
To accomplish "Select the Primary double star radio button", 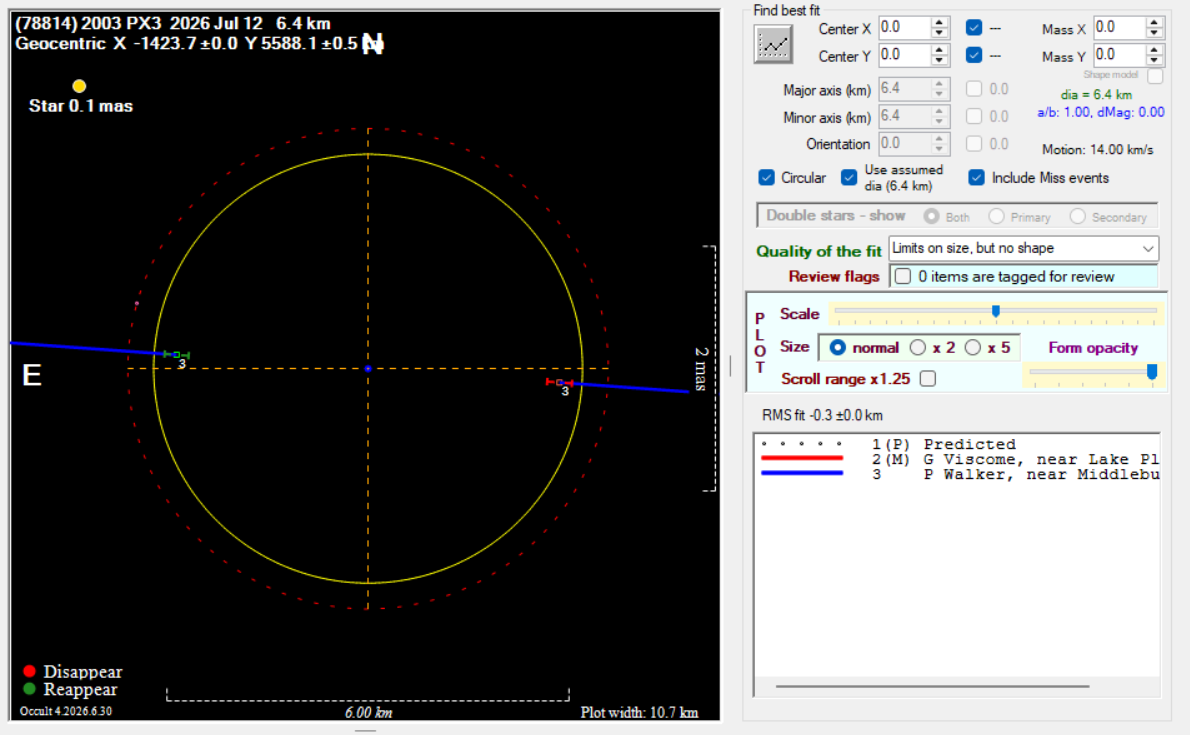I will pos(996,216).
